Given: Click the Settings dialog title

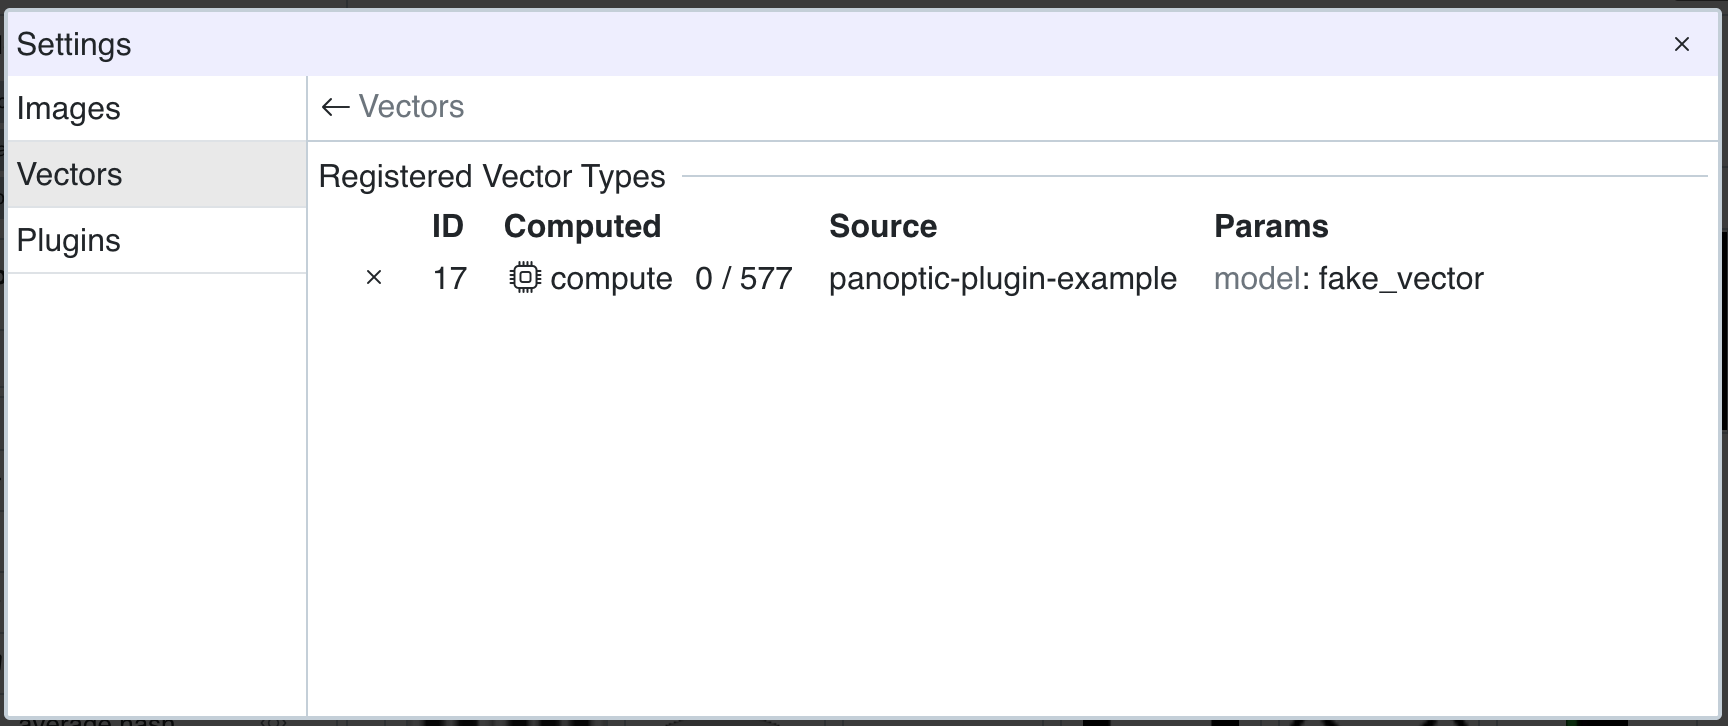Looking at the screenshot, I should click(74, 44).
